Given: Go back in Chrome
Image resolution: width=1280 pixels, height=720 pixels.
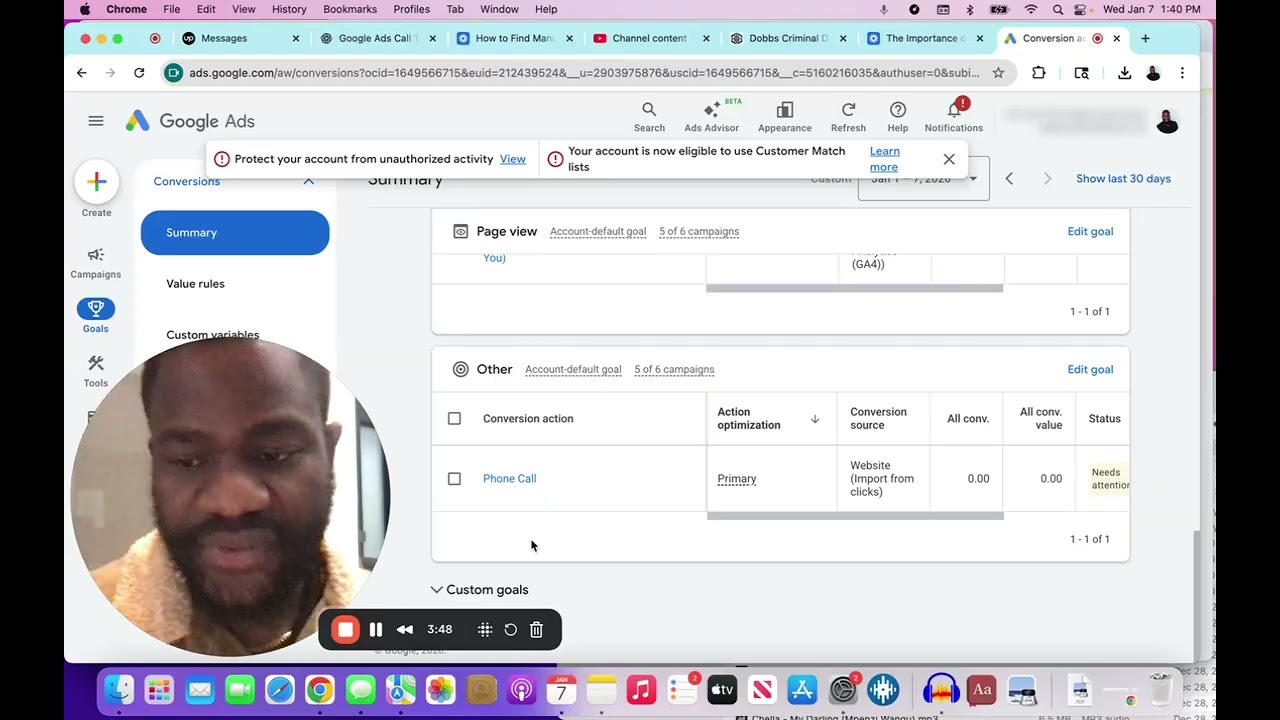Looking at the screenshot, I should 82,73.
